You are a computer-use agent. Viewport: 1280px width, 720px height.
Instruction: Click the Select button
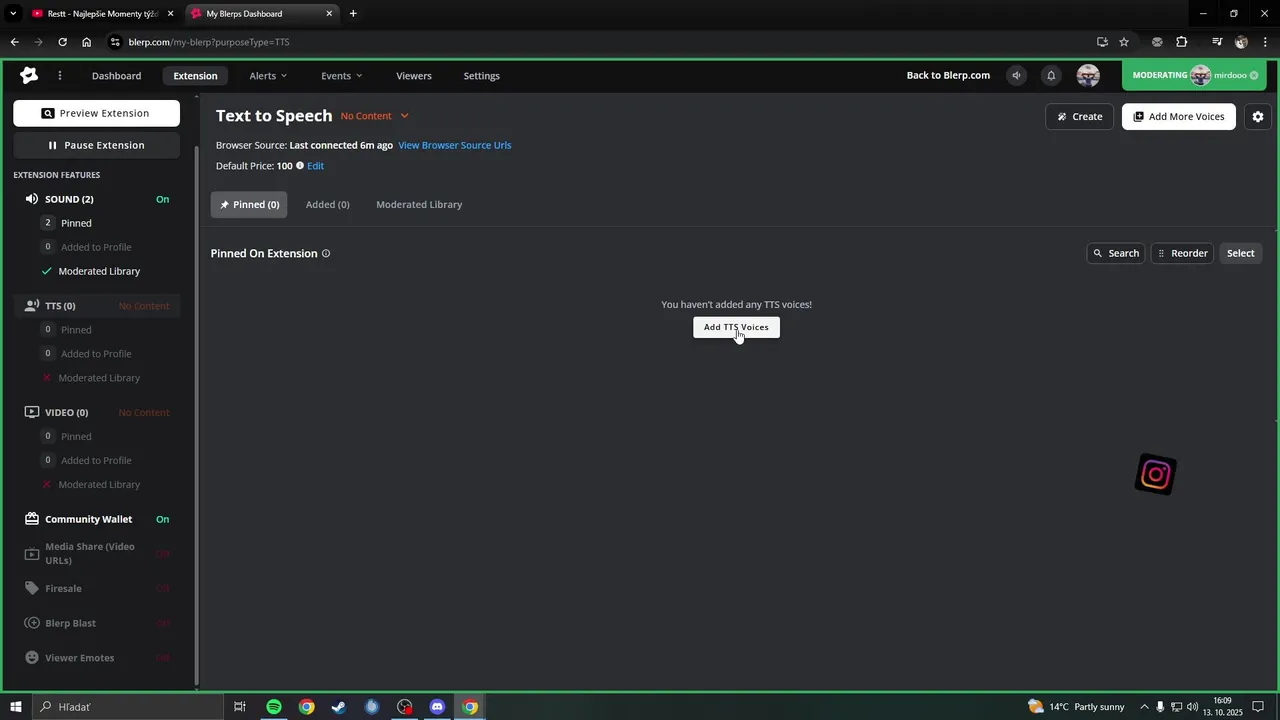click(1240, 253)
